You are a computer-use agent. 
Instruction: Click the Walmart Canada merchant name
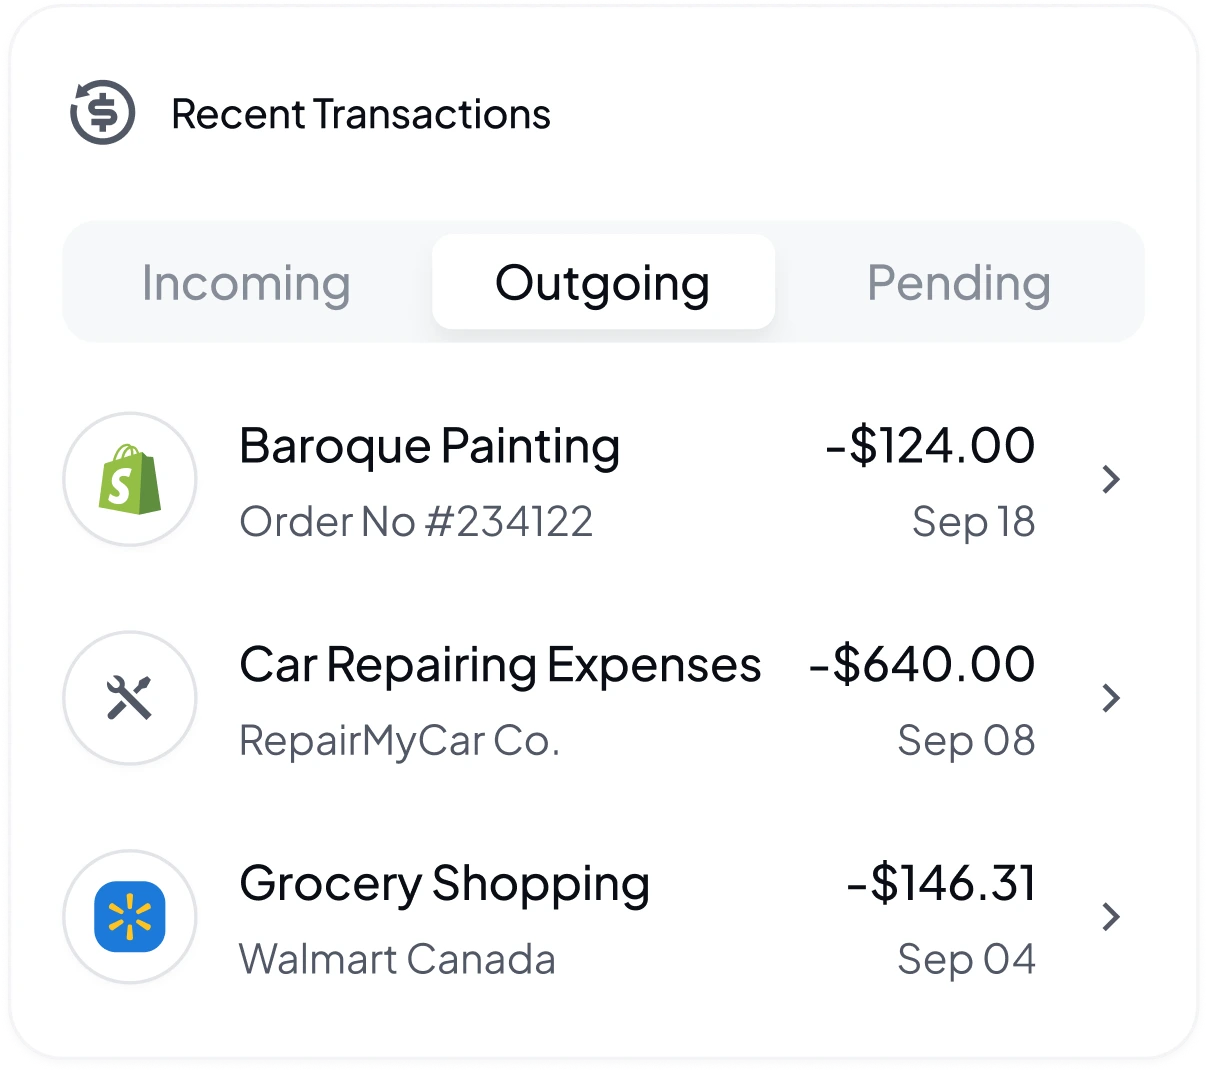pos(397,960)
